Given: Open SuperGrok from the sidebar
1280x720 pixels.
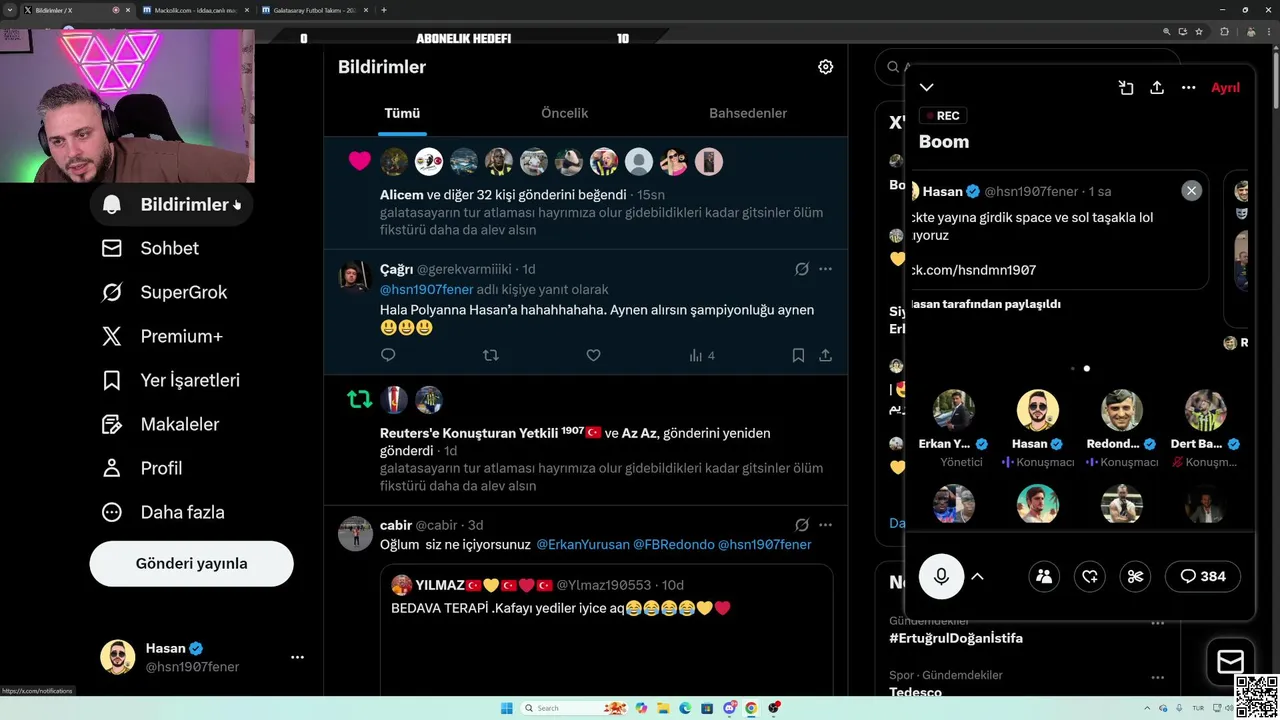Looking at the screenshot, I should pos(164,292).
